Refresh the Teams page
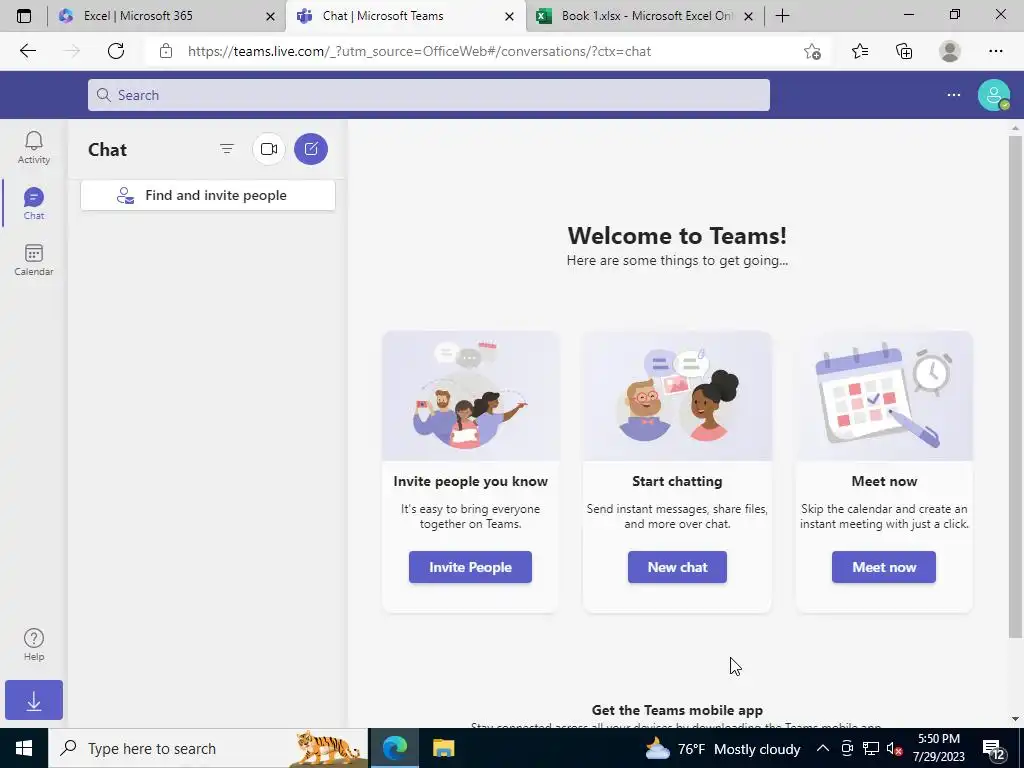The height and width of the screenshot is (768, 1024). (116, 51)
